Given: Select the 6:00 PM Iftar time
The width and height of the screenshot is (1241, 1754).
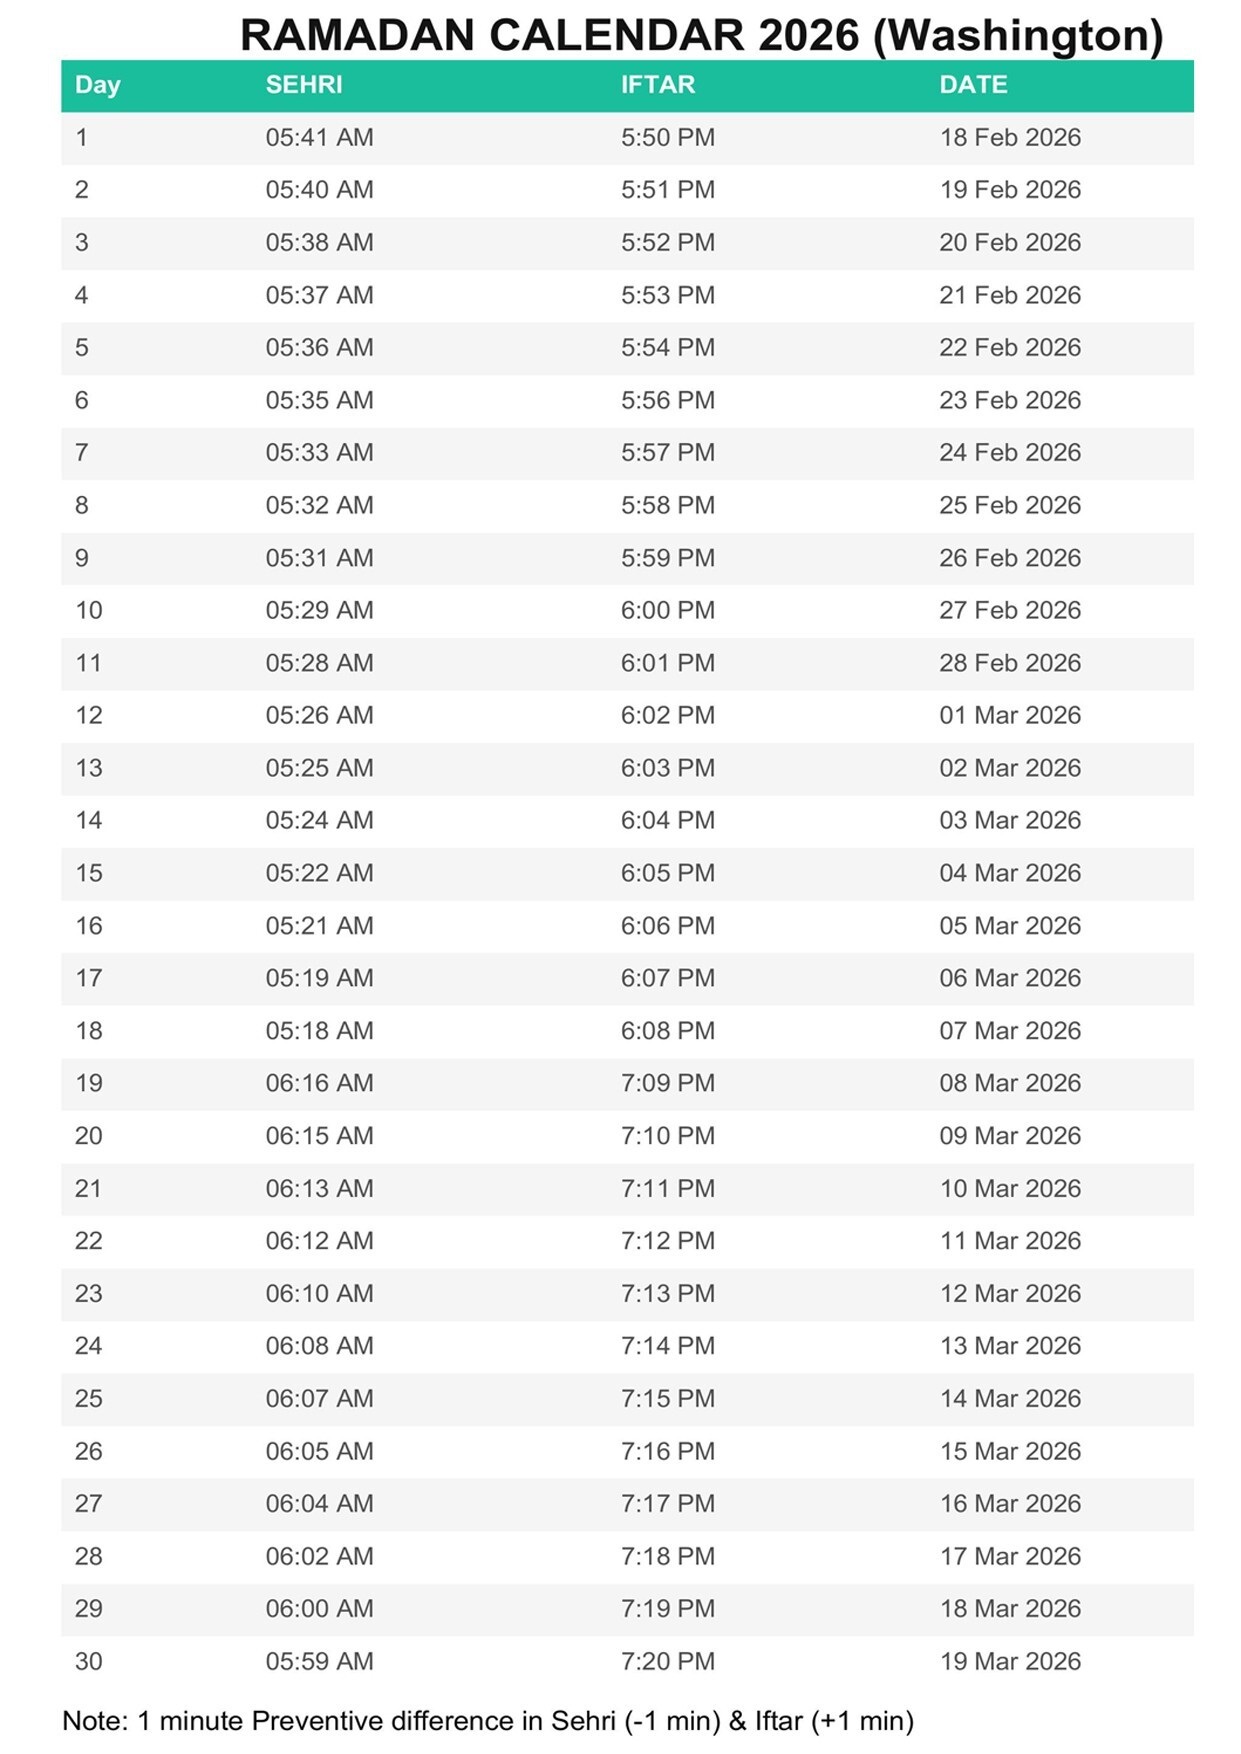Looking at the screenshot, I should [x=667, y=611].
